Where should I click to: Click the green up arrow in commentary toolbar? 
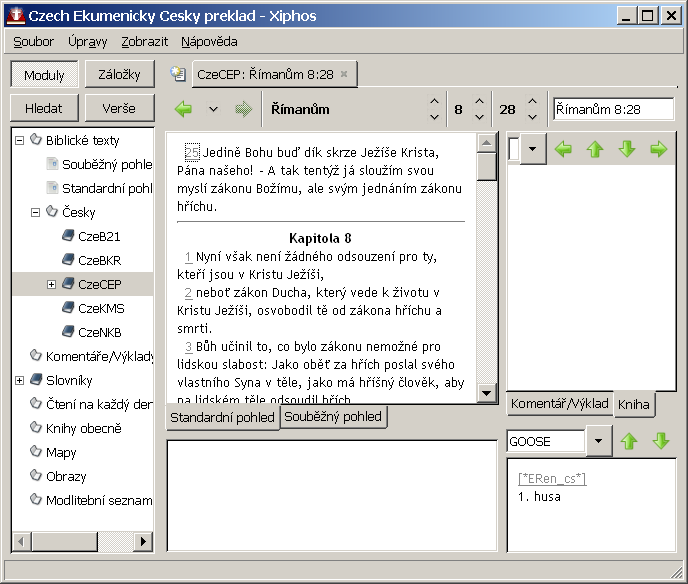(x=595, y=149)
